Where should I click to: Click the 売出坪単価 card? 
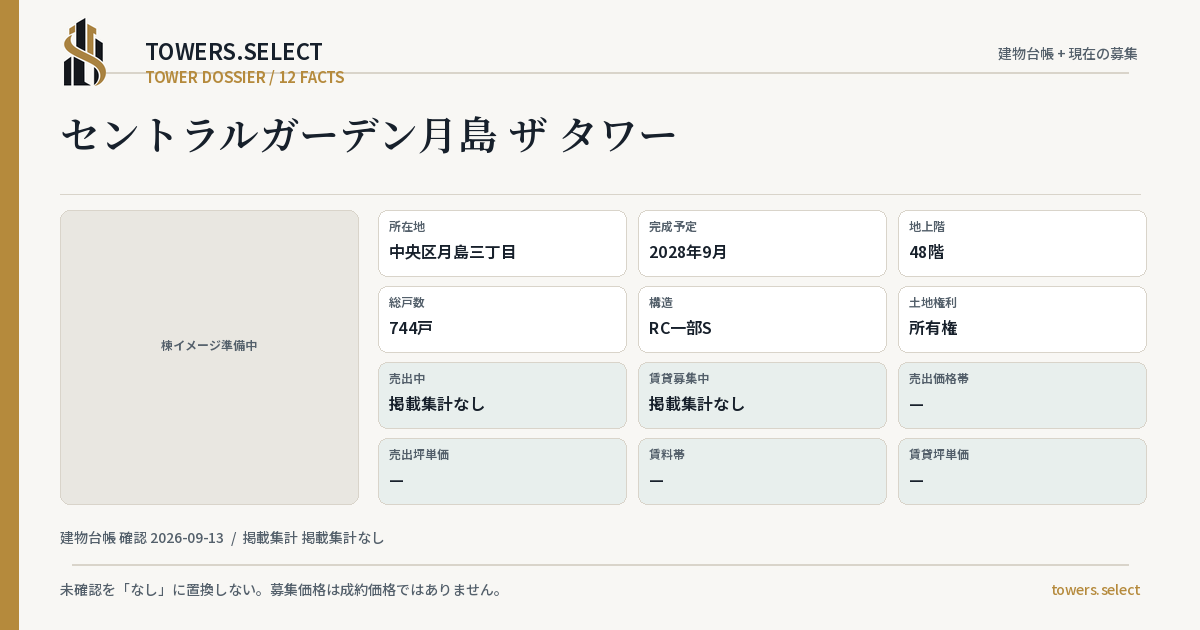(502, 471)
